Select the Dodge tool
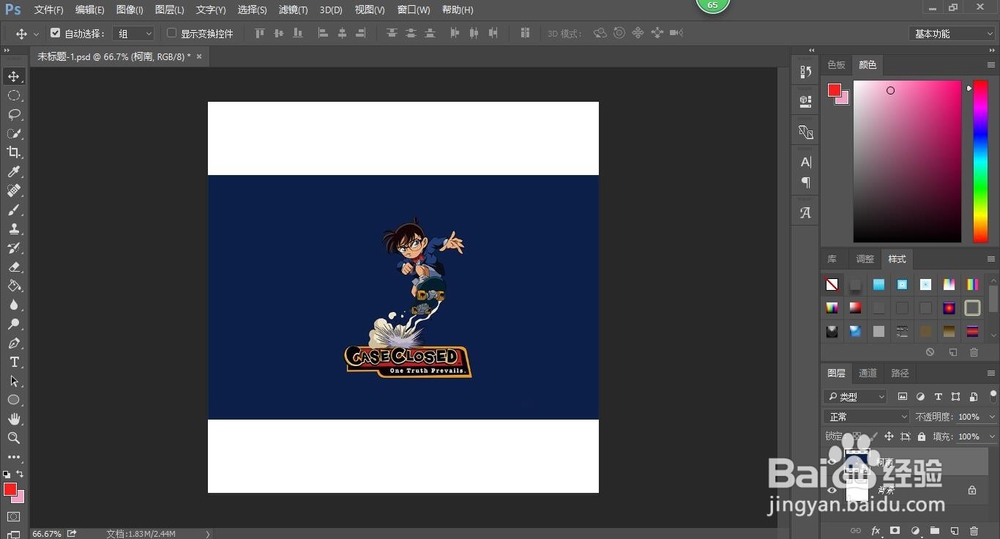Viewport: 1000px width, 539px height. click(13, 324)
